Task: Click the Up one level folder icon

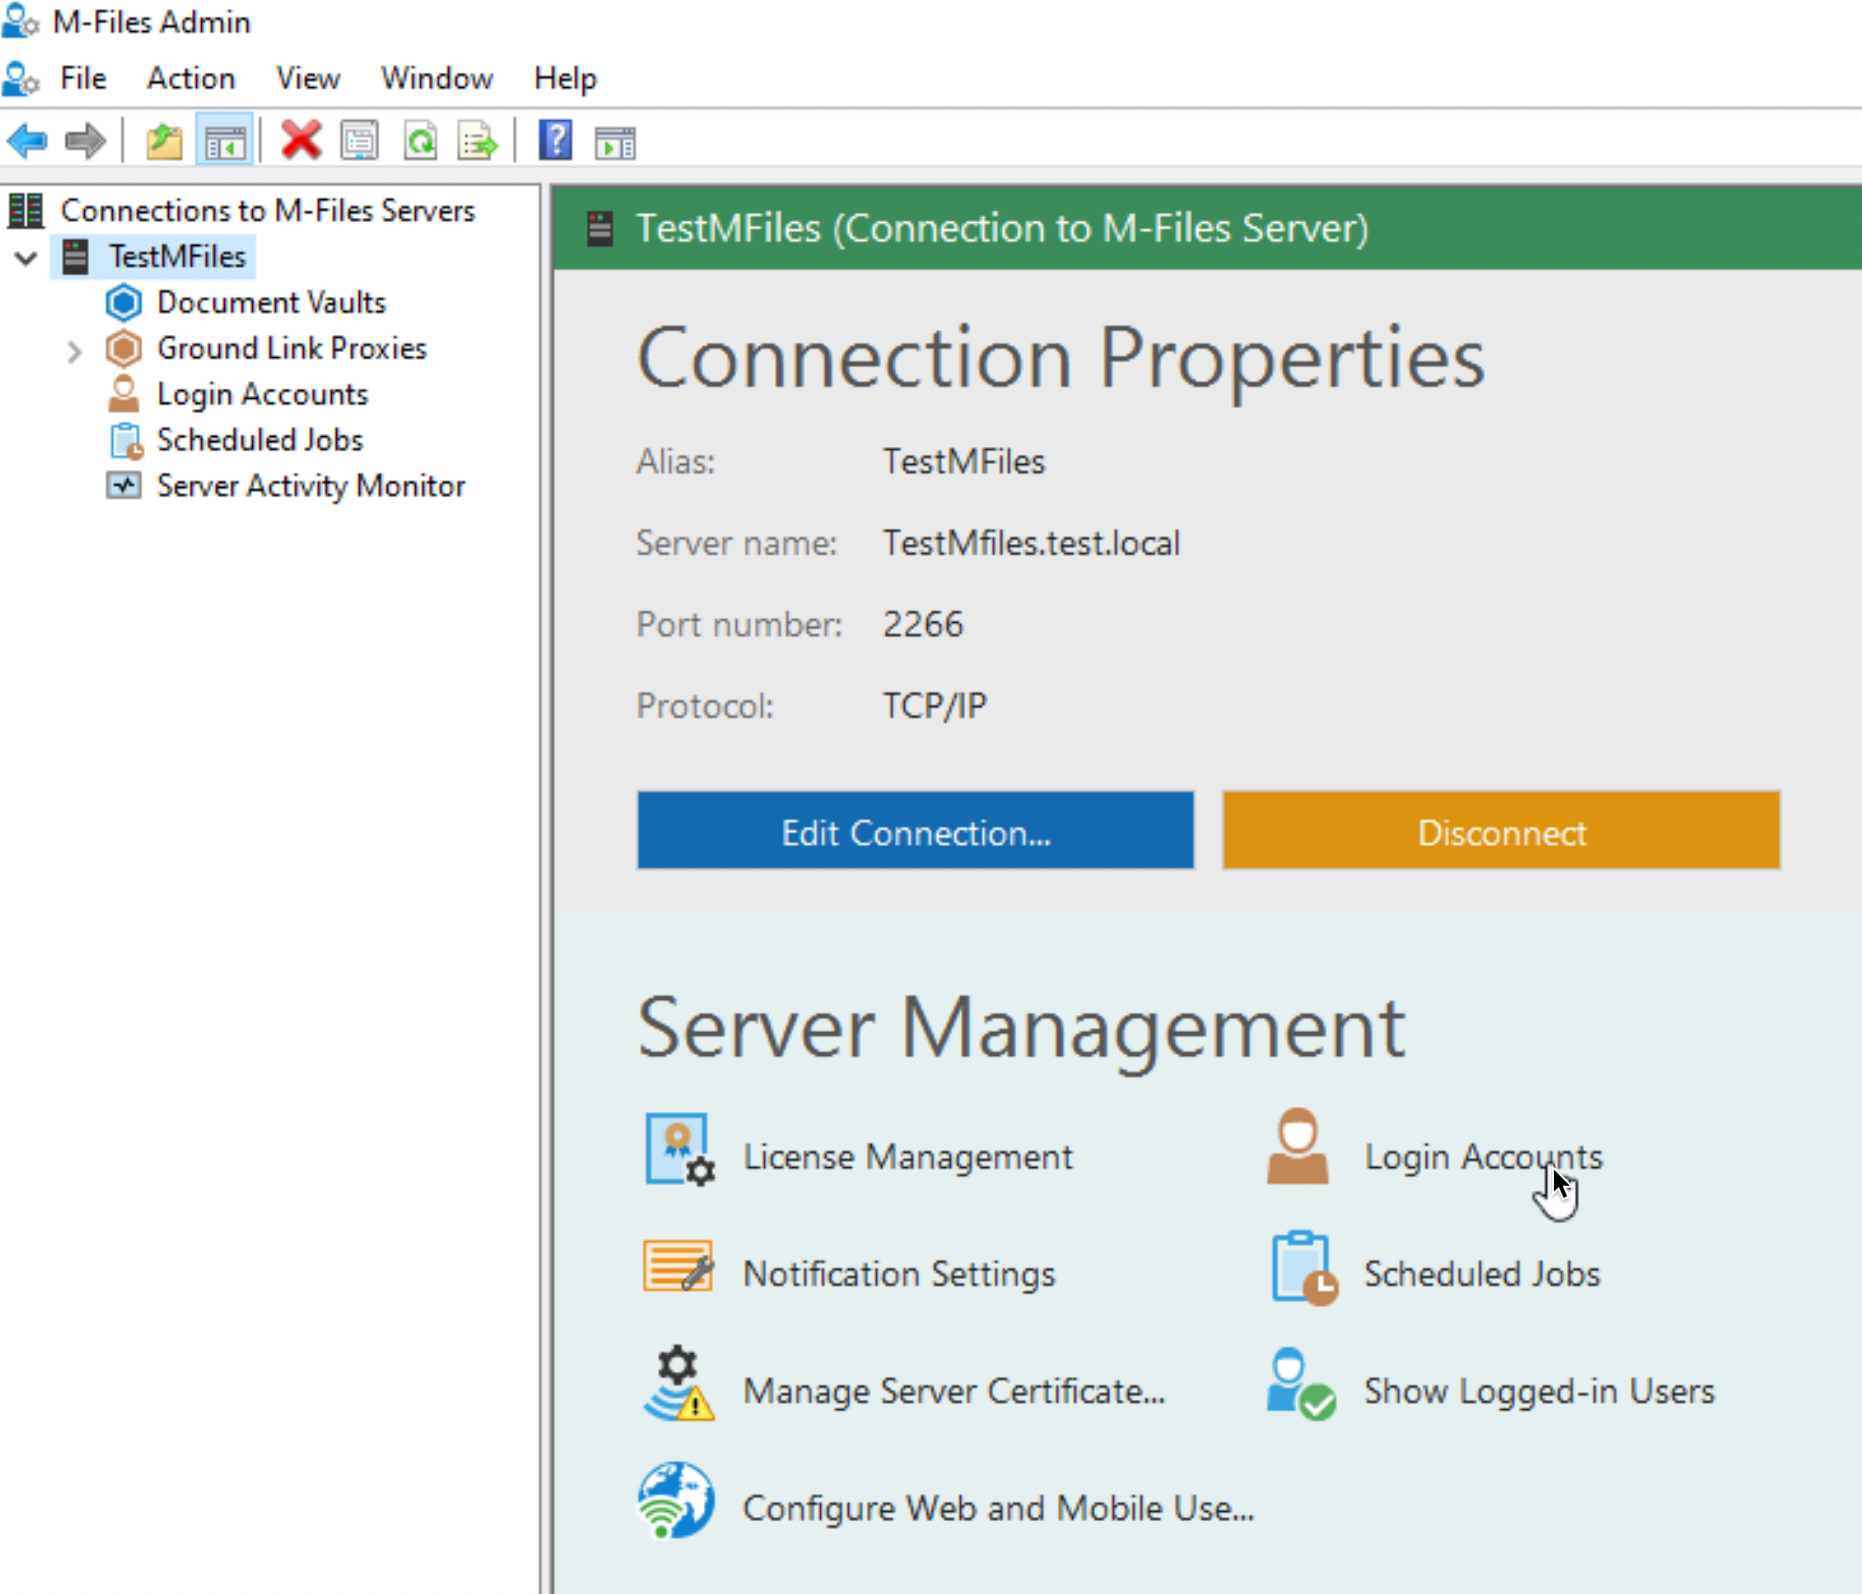Action: click(x=164, y=141)
